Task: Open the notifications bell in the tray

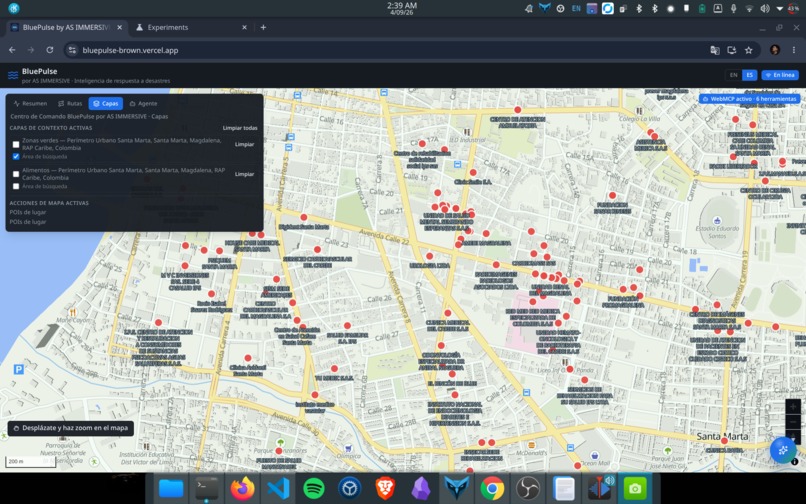Action: [528, 8]
